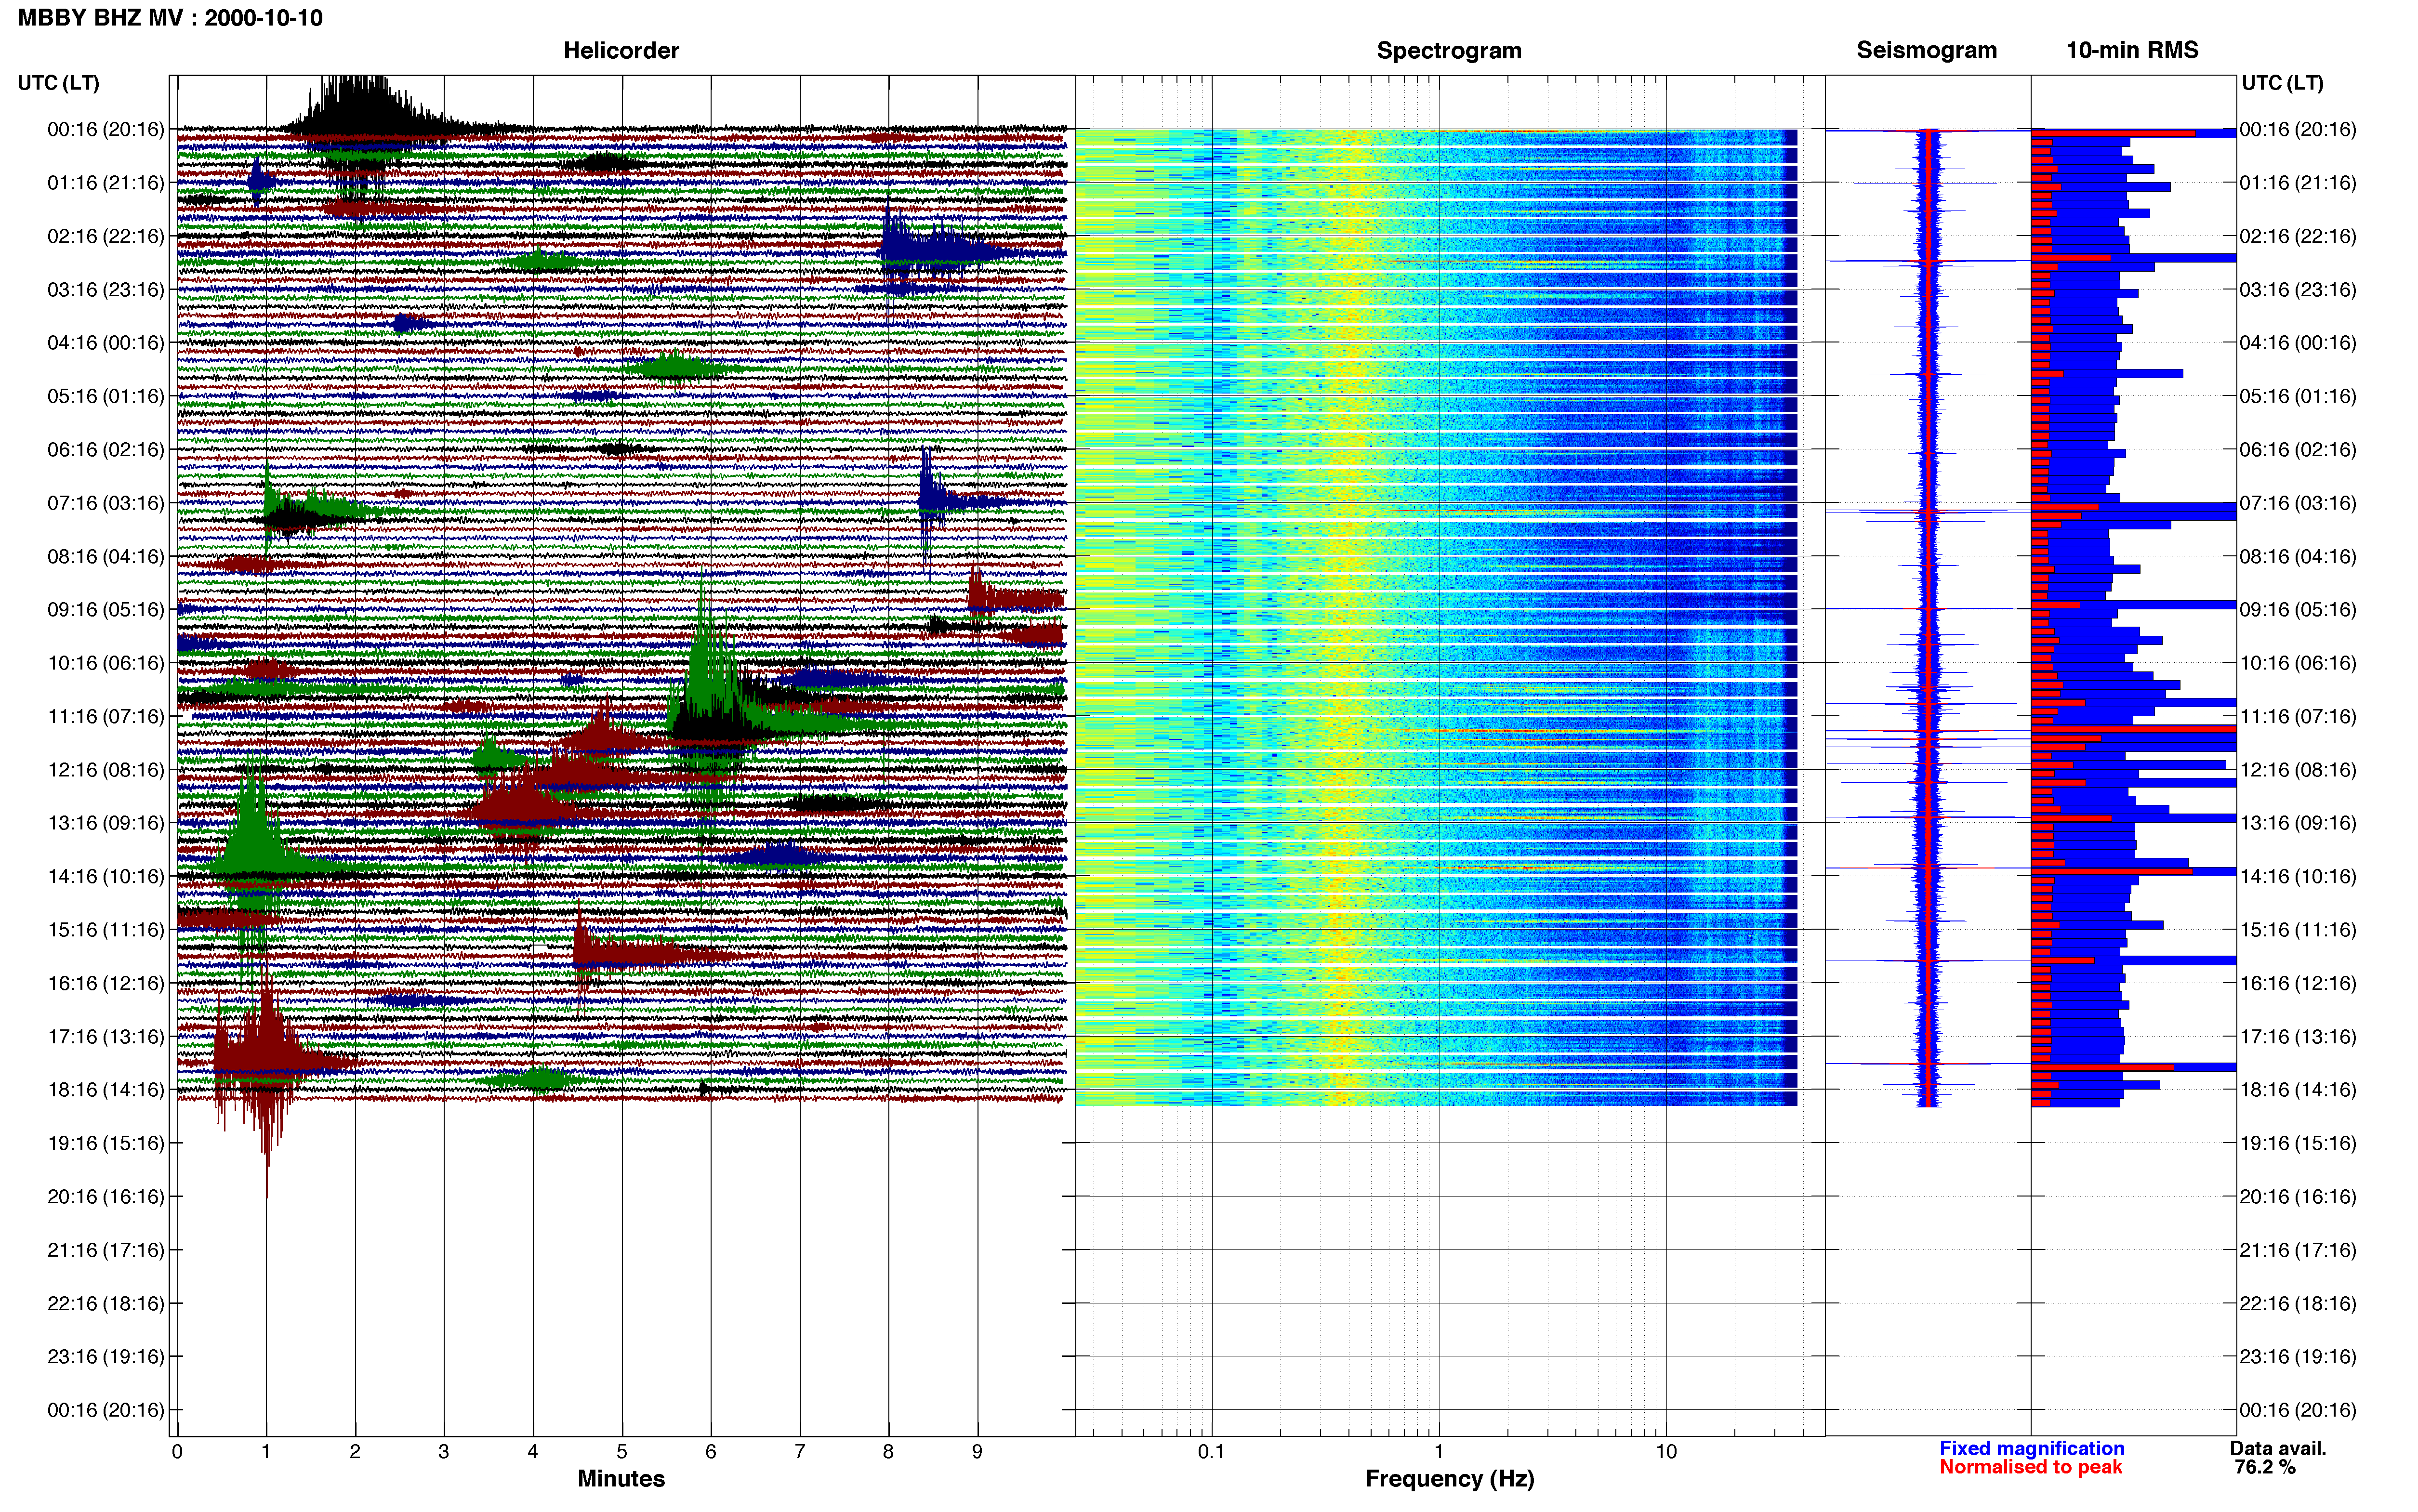Click left axis label '08:16 (04:16)'

[106, 556]
